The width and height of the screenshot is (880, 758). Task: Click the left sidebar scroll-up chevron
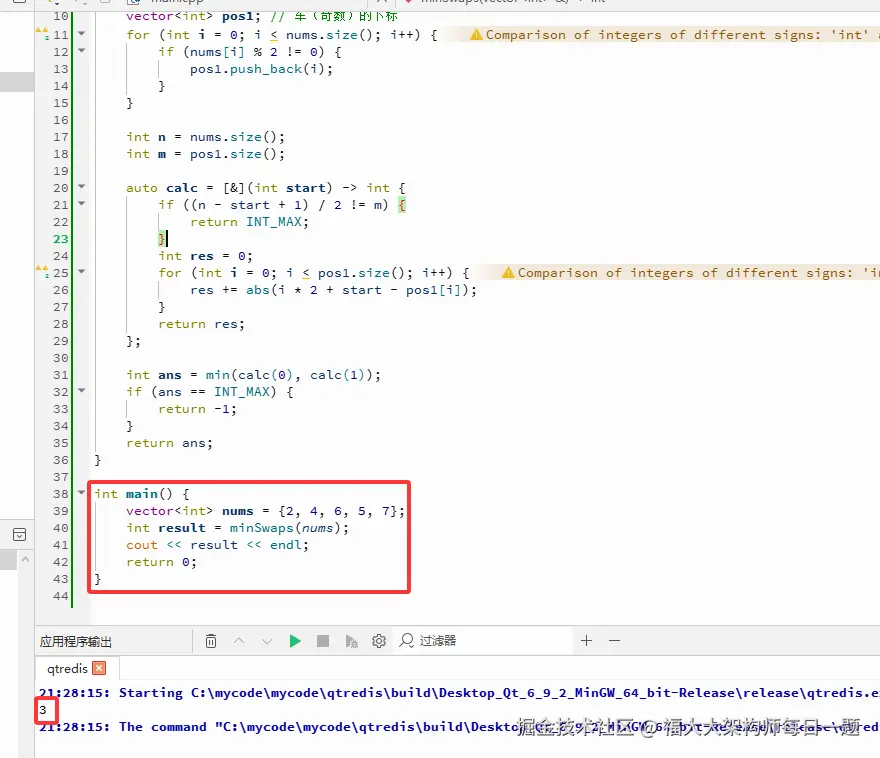pyautogui.click(x=25, y=559)
